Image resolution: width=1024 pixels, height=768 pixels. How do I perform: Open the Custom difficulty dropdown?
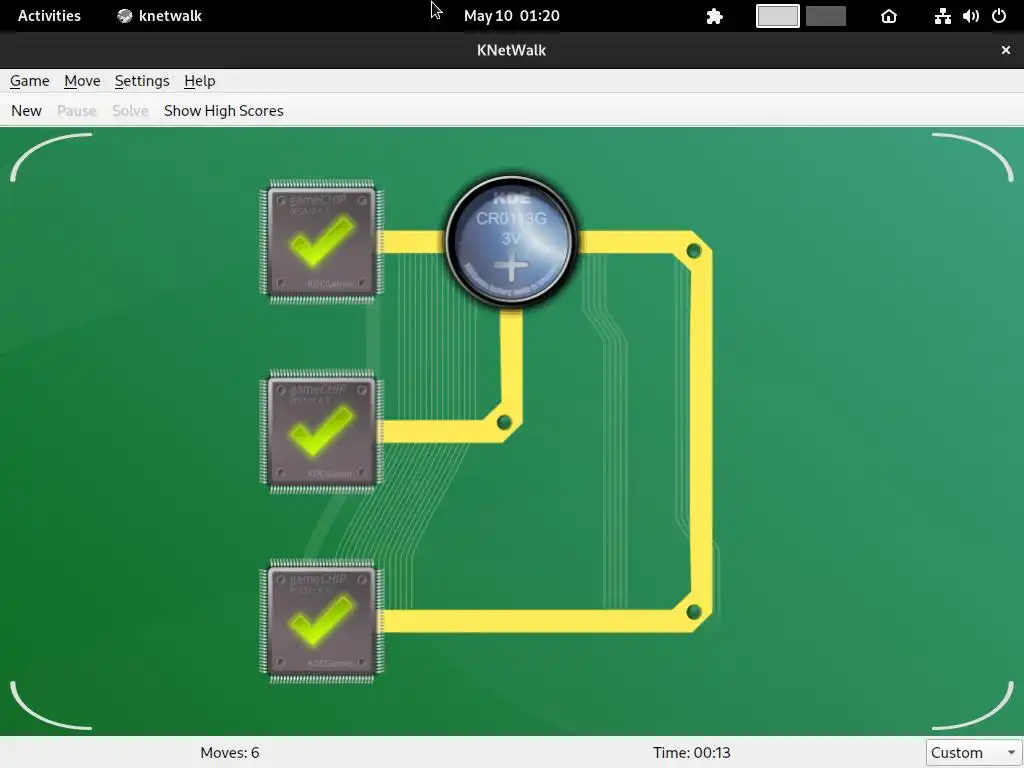click(x=973, y=752)
